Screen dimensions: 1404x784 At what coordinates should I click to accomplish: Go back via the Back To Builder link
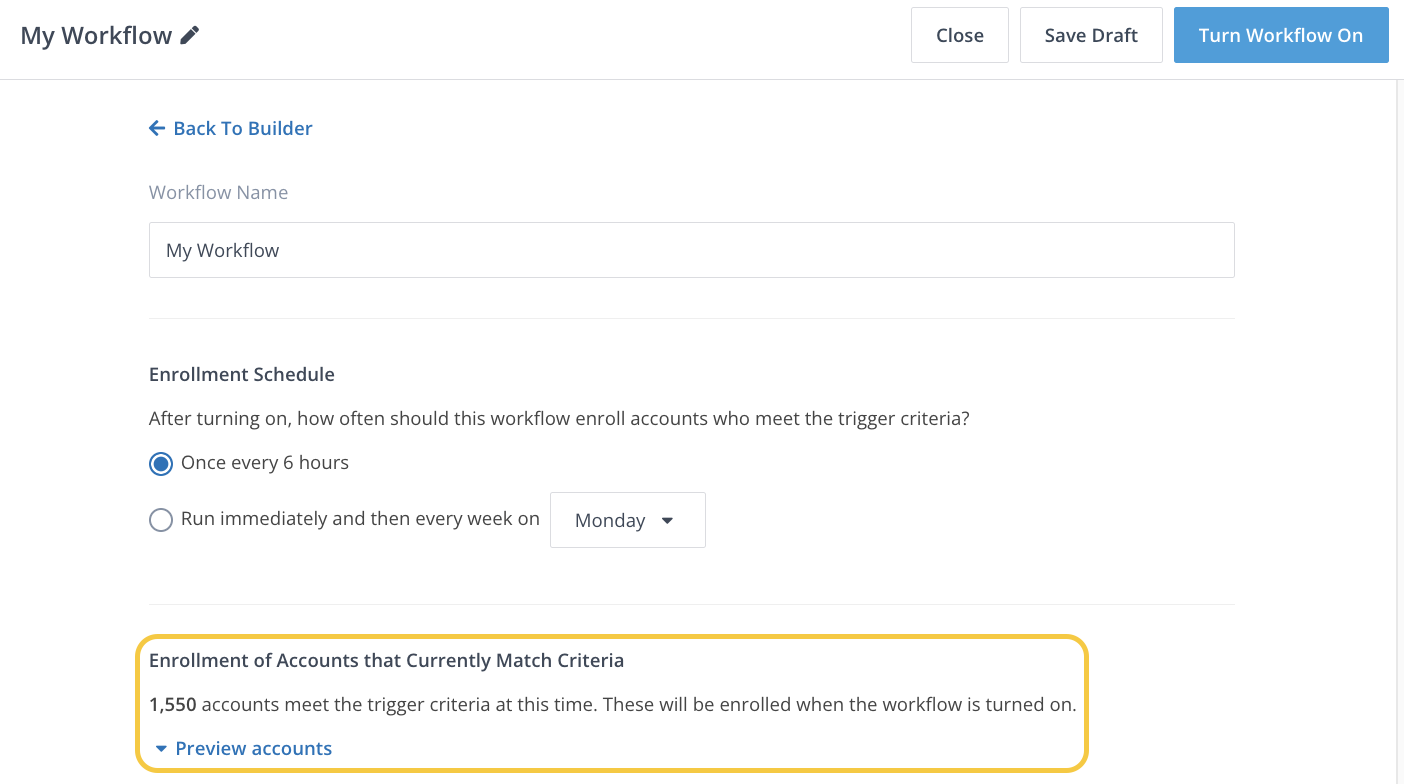click(242, 128)
